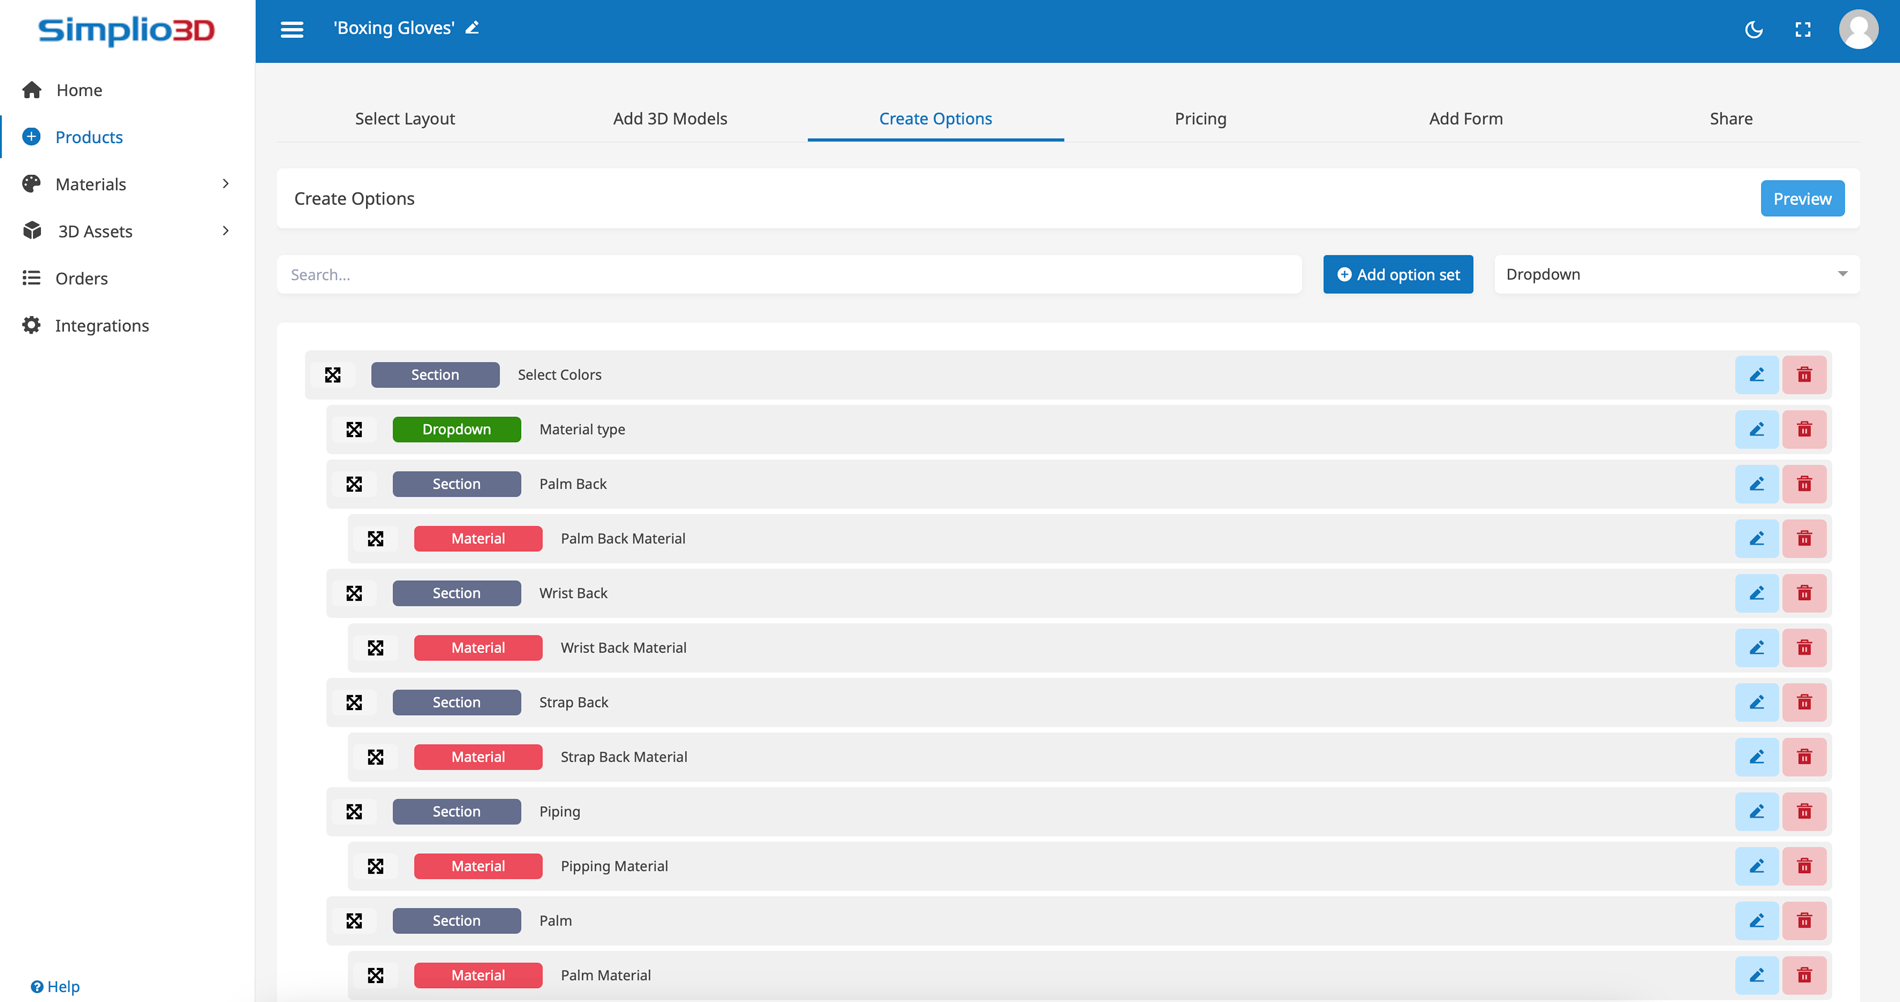Open the user profile avatar
The image size is (1900, 1002).
click(1858, 30)
